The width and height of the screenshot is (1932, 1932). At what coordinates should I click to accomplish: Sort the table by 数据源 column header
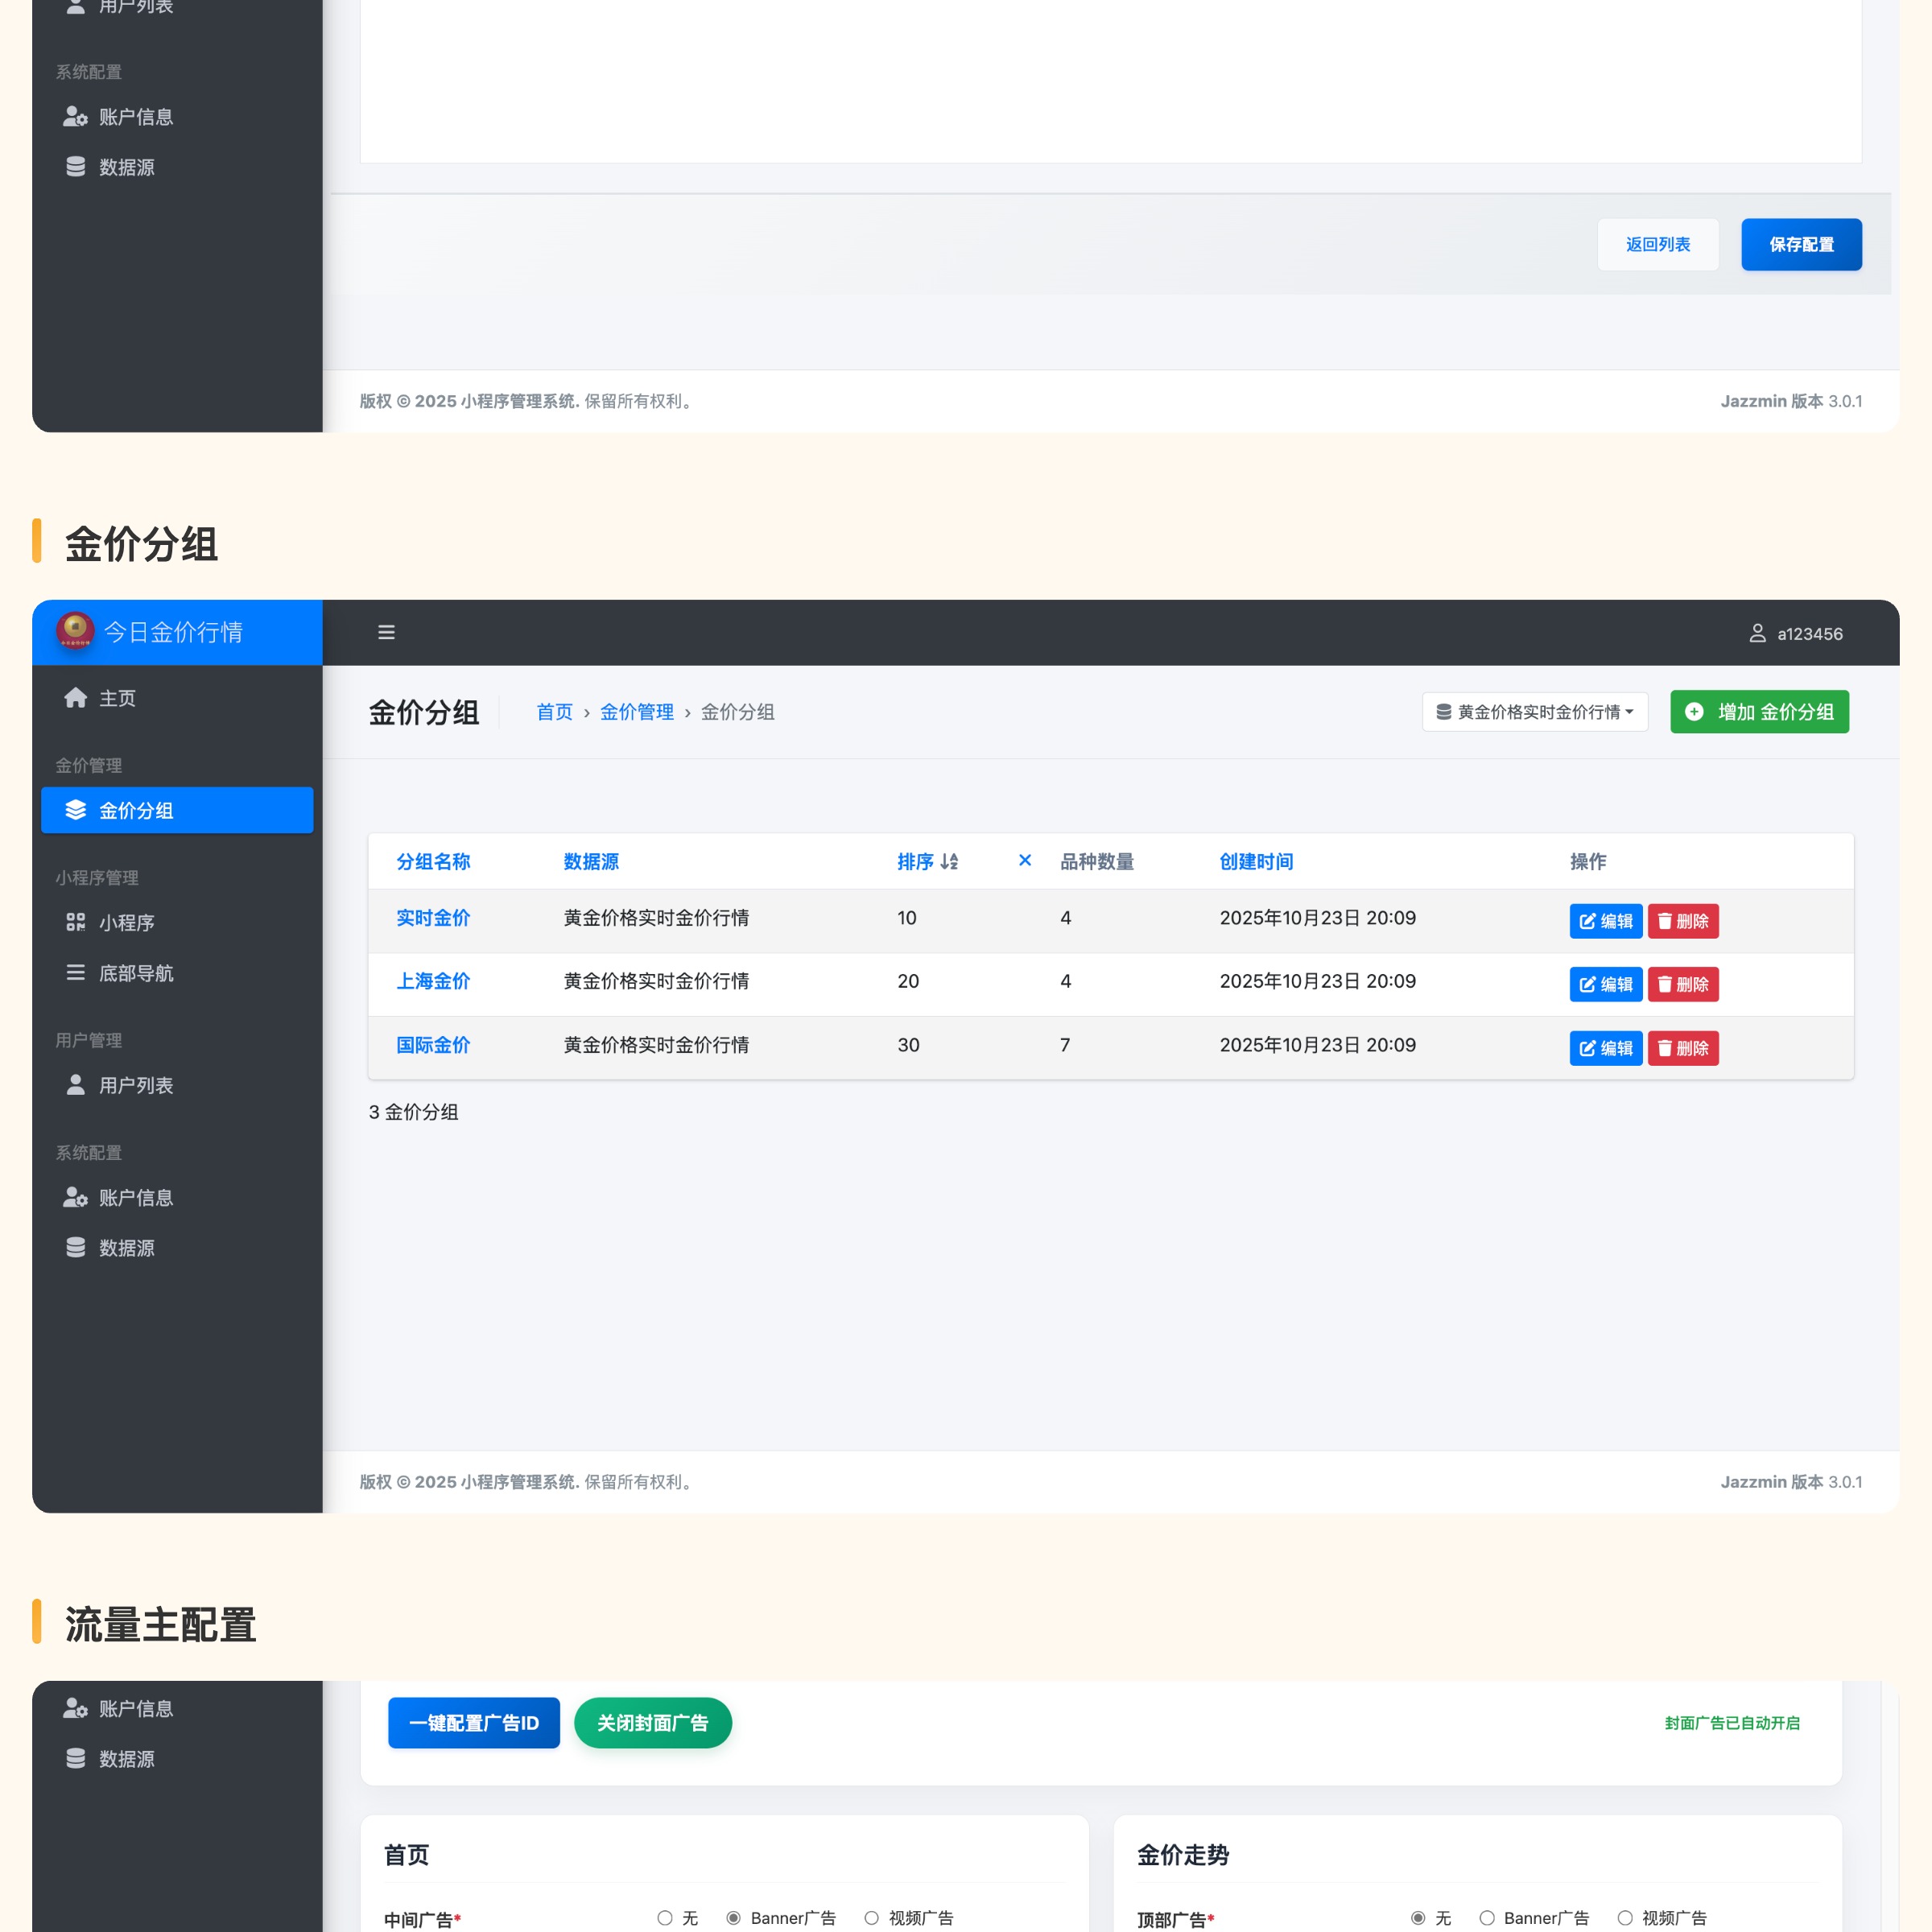590,861
